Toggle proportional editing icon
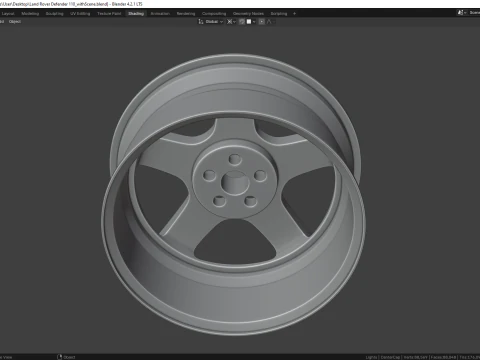 (x=262, y=22)
